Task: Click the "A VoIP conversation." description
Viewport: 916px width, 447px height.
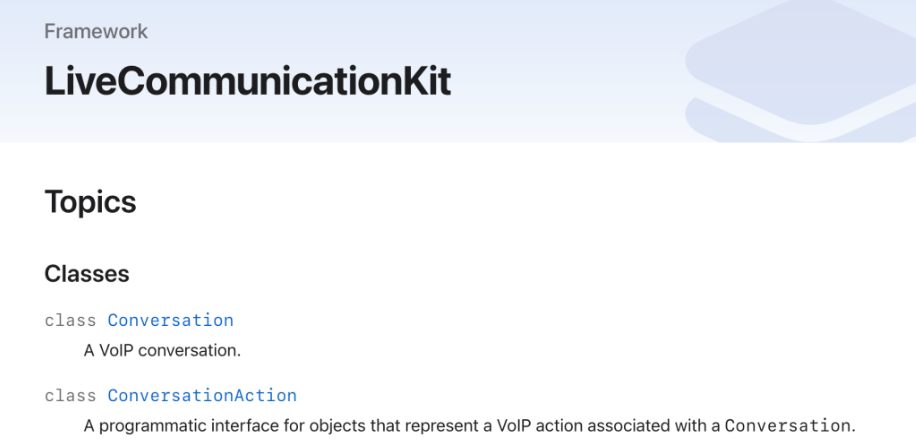Action: [x=162, y=350]
